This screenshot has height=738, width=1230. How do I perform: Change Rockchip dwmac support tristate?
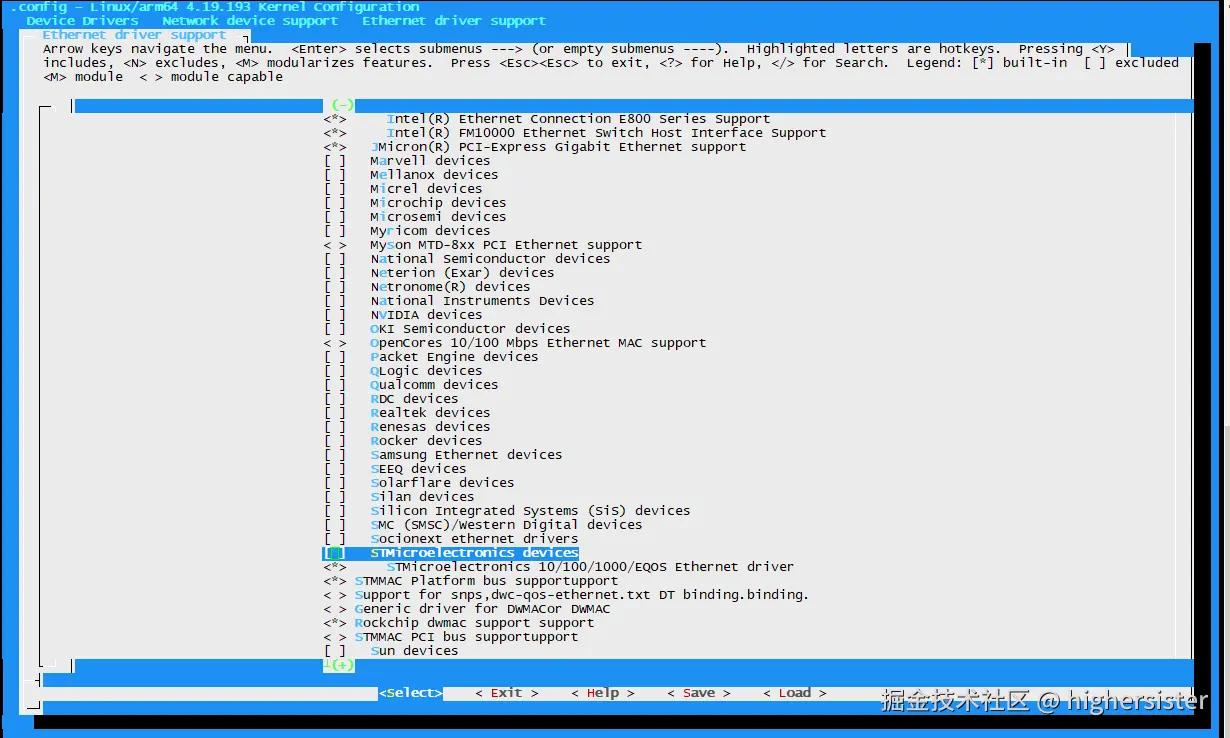click(x=335, y=622)
